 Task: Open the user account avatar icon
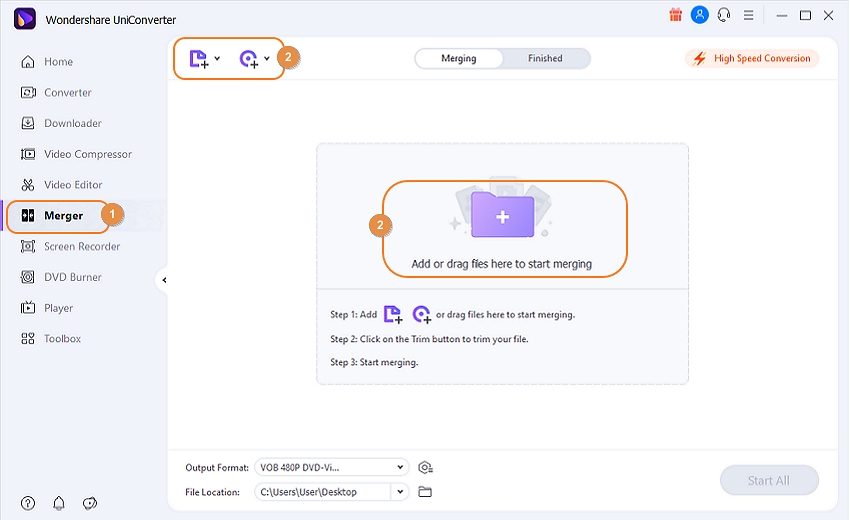click(x=700, y=15)
